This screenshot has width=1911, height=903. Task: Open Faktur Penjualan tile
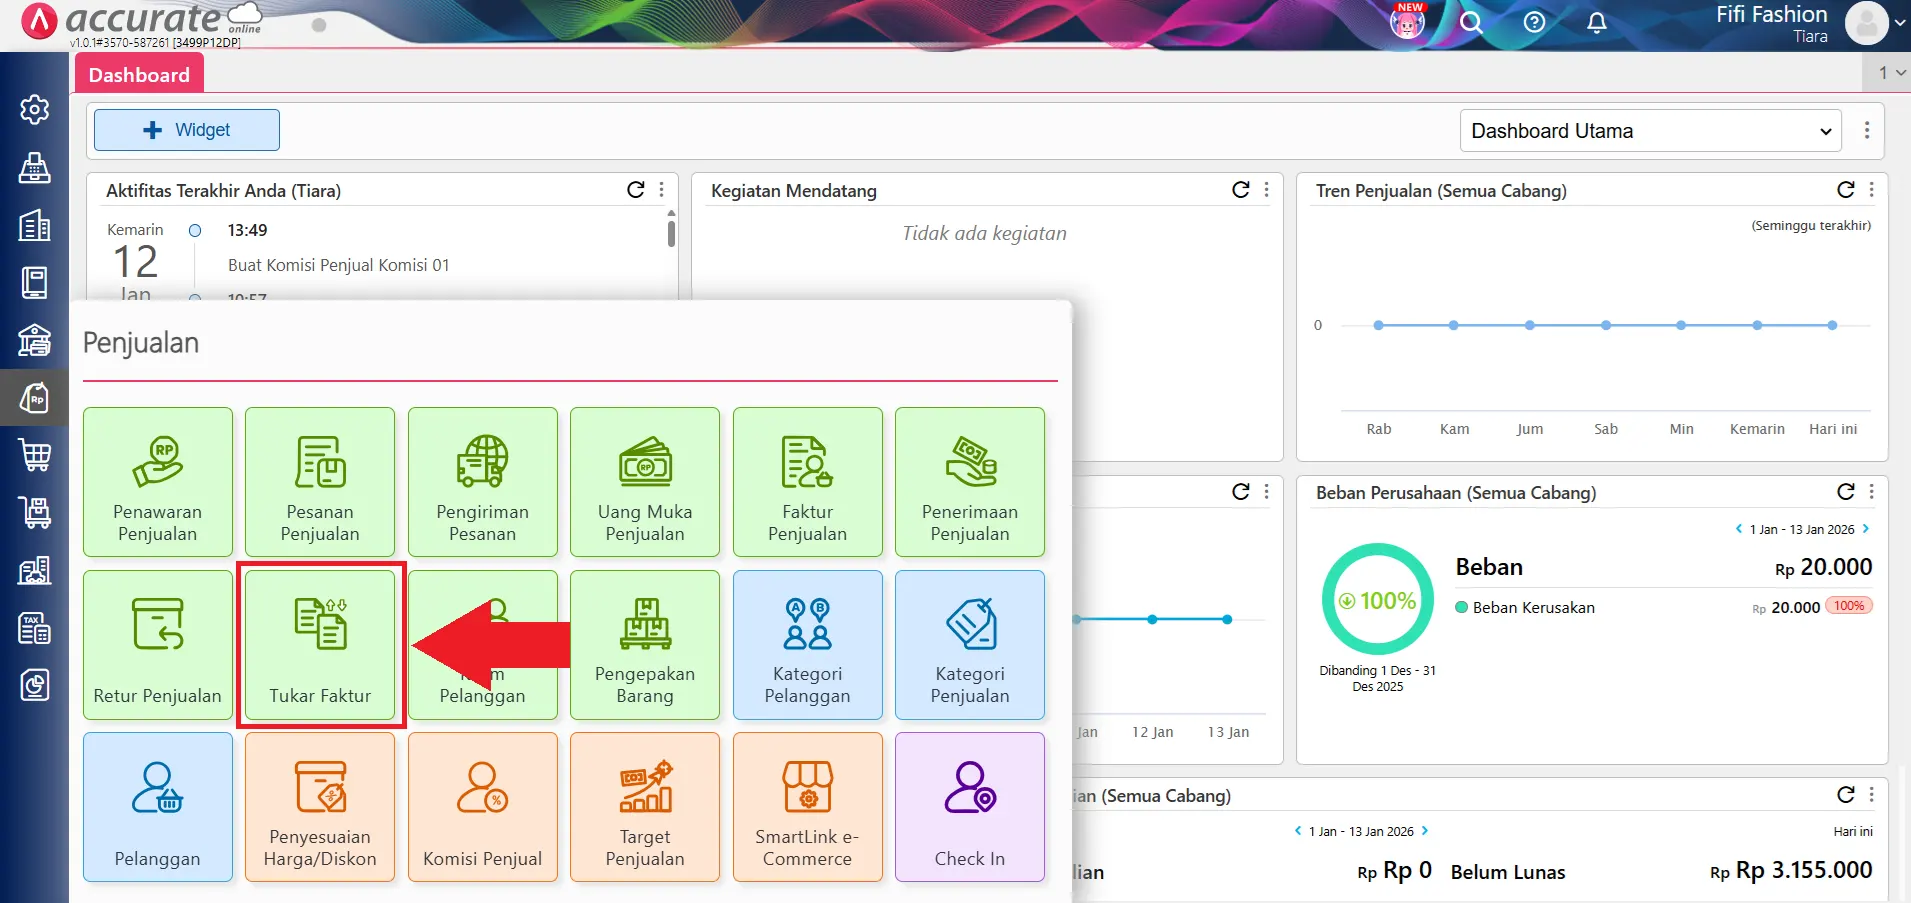(807, 482)
